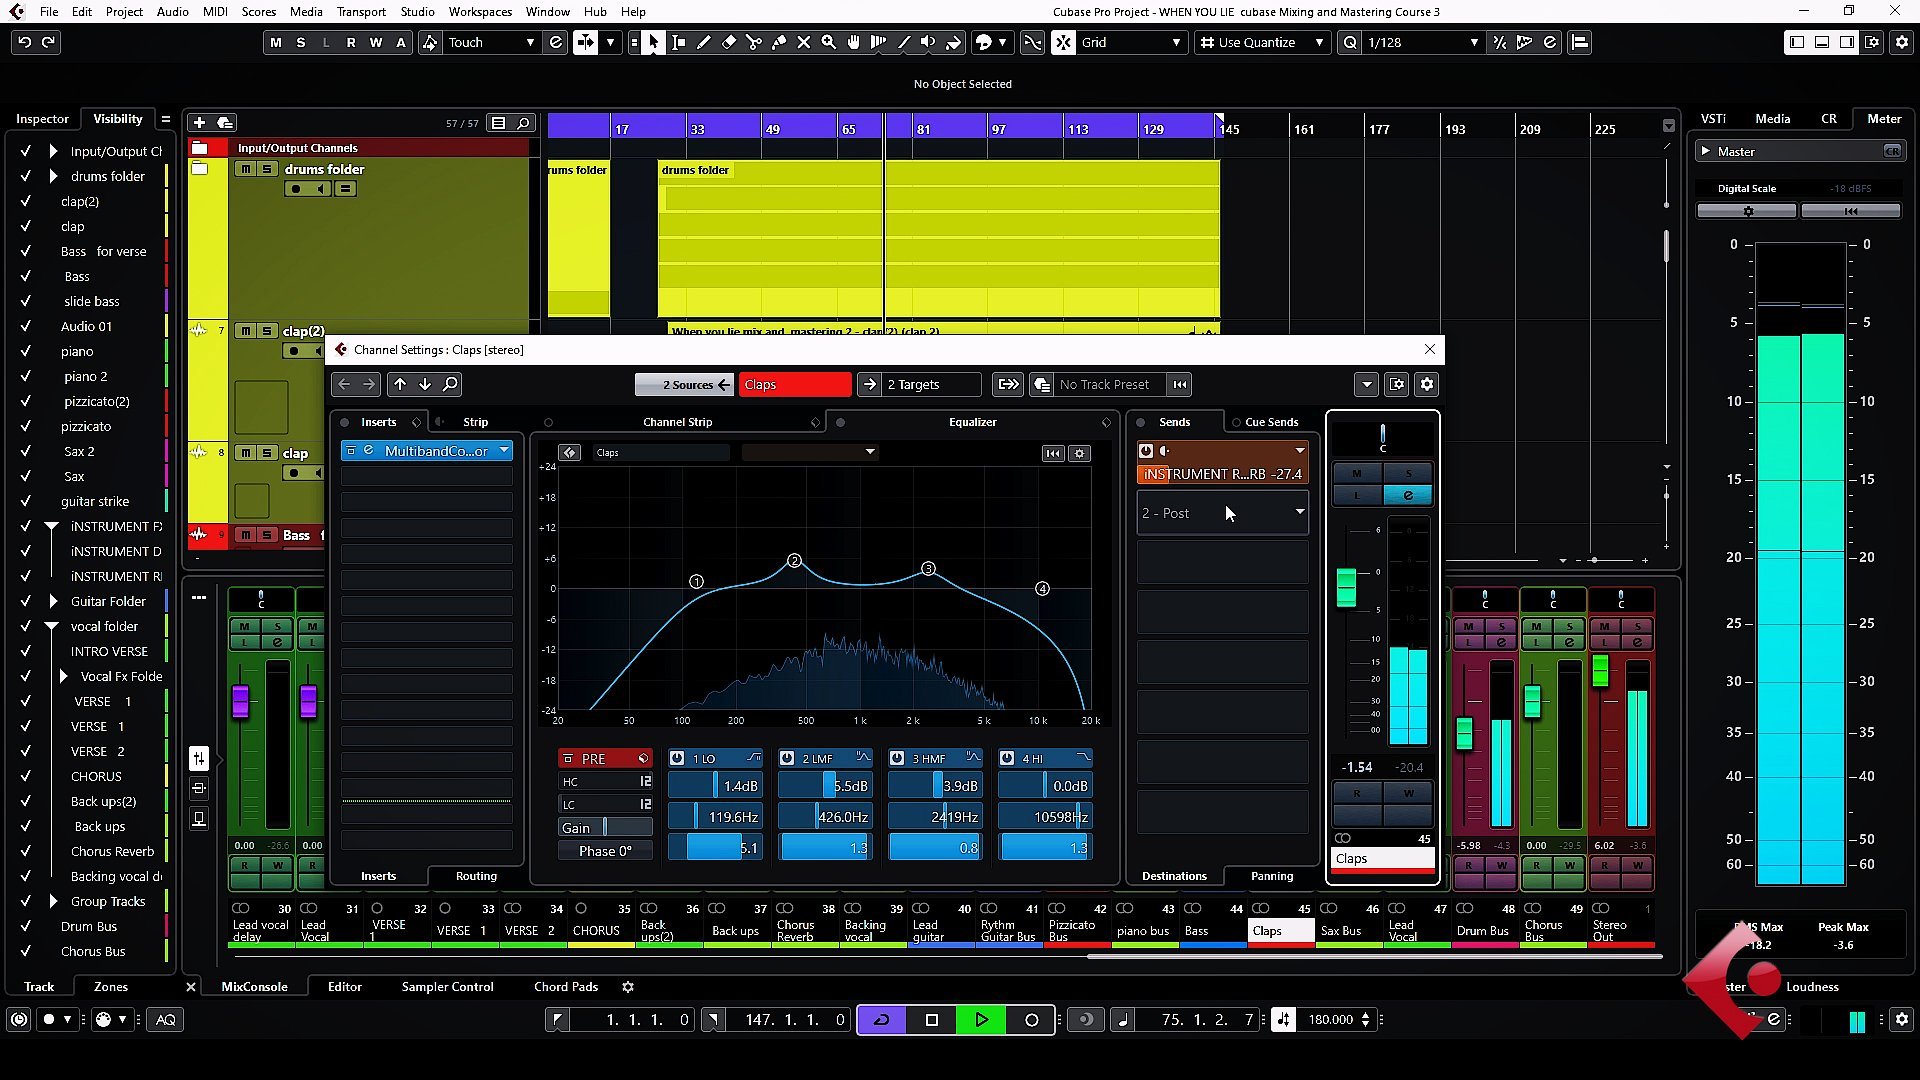Click the Play transport button
1920x1080 pixels.
tap(981, 1019)
